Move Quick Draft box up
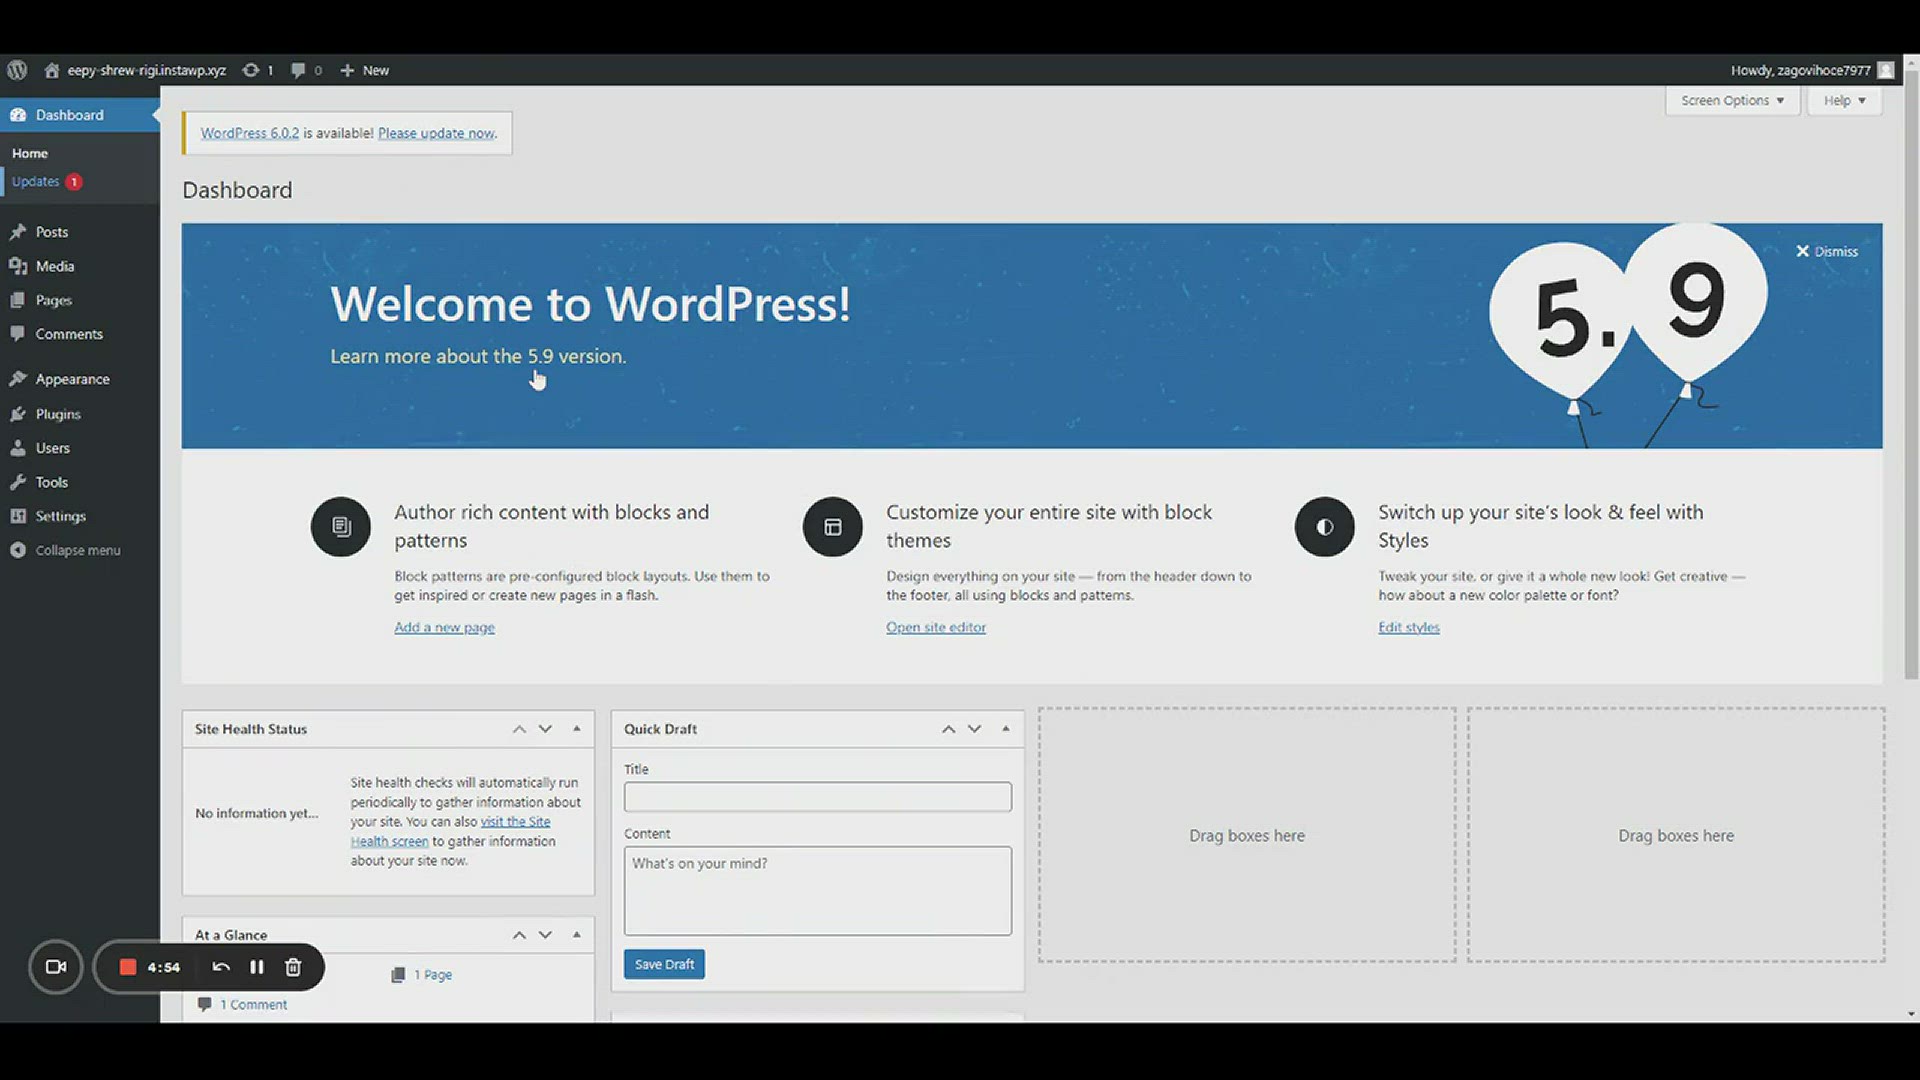Viewport: 1920px width, 1080px height. (948, 729)
